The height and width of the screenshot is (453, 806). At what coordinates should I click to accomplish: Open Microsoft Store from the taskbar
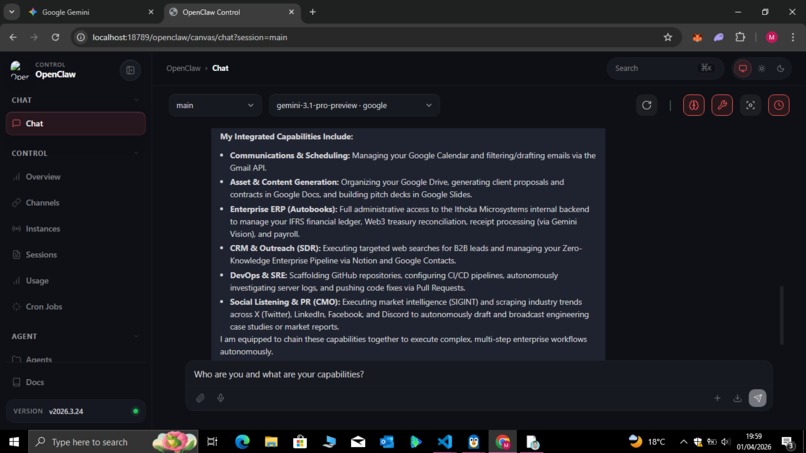pyautogui.click(x=300, y=442)
